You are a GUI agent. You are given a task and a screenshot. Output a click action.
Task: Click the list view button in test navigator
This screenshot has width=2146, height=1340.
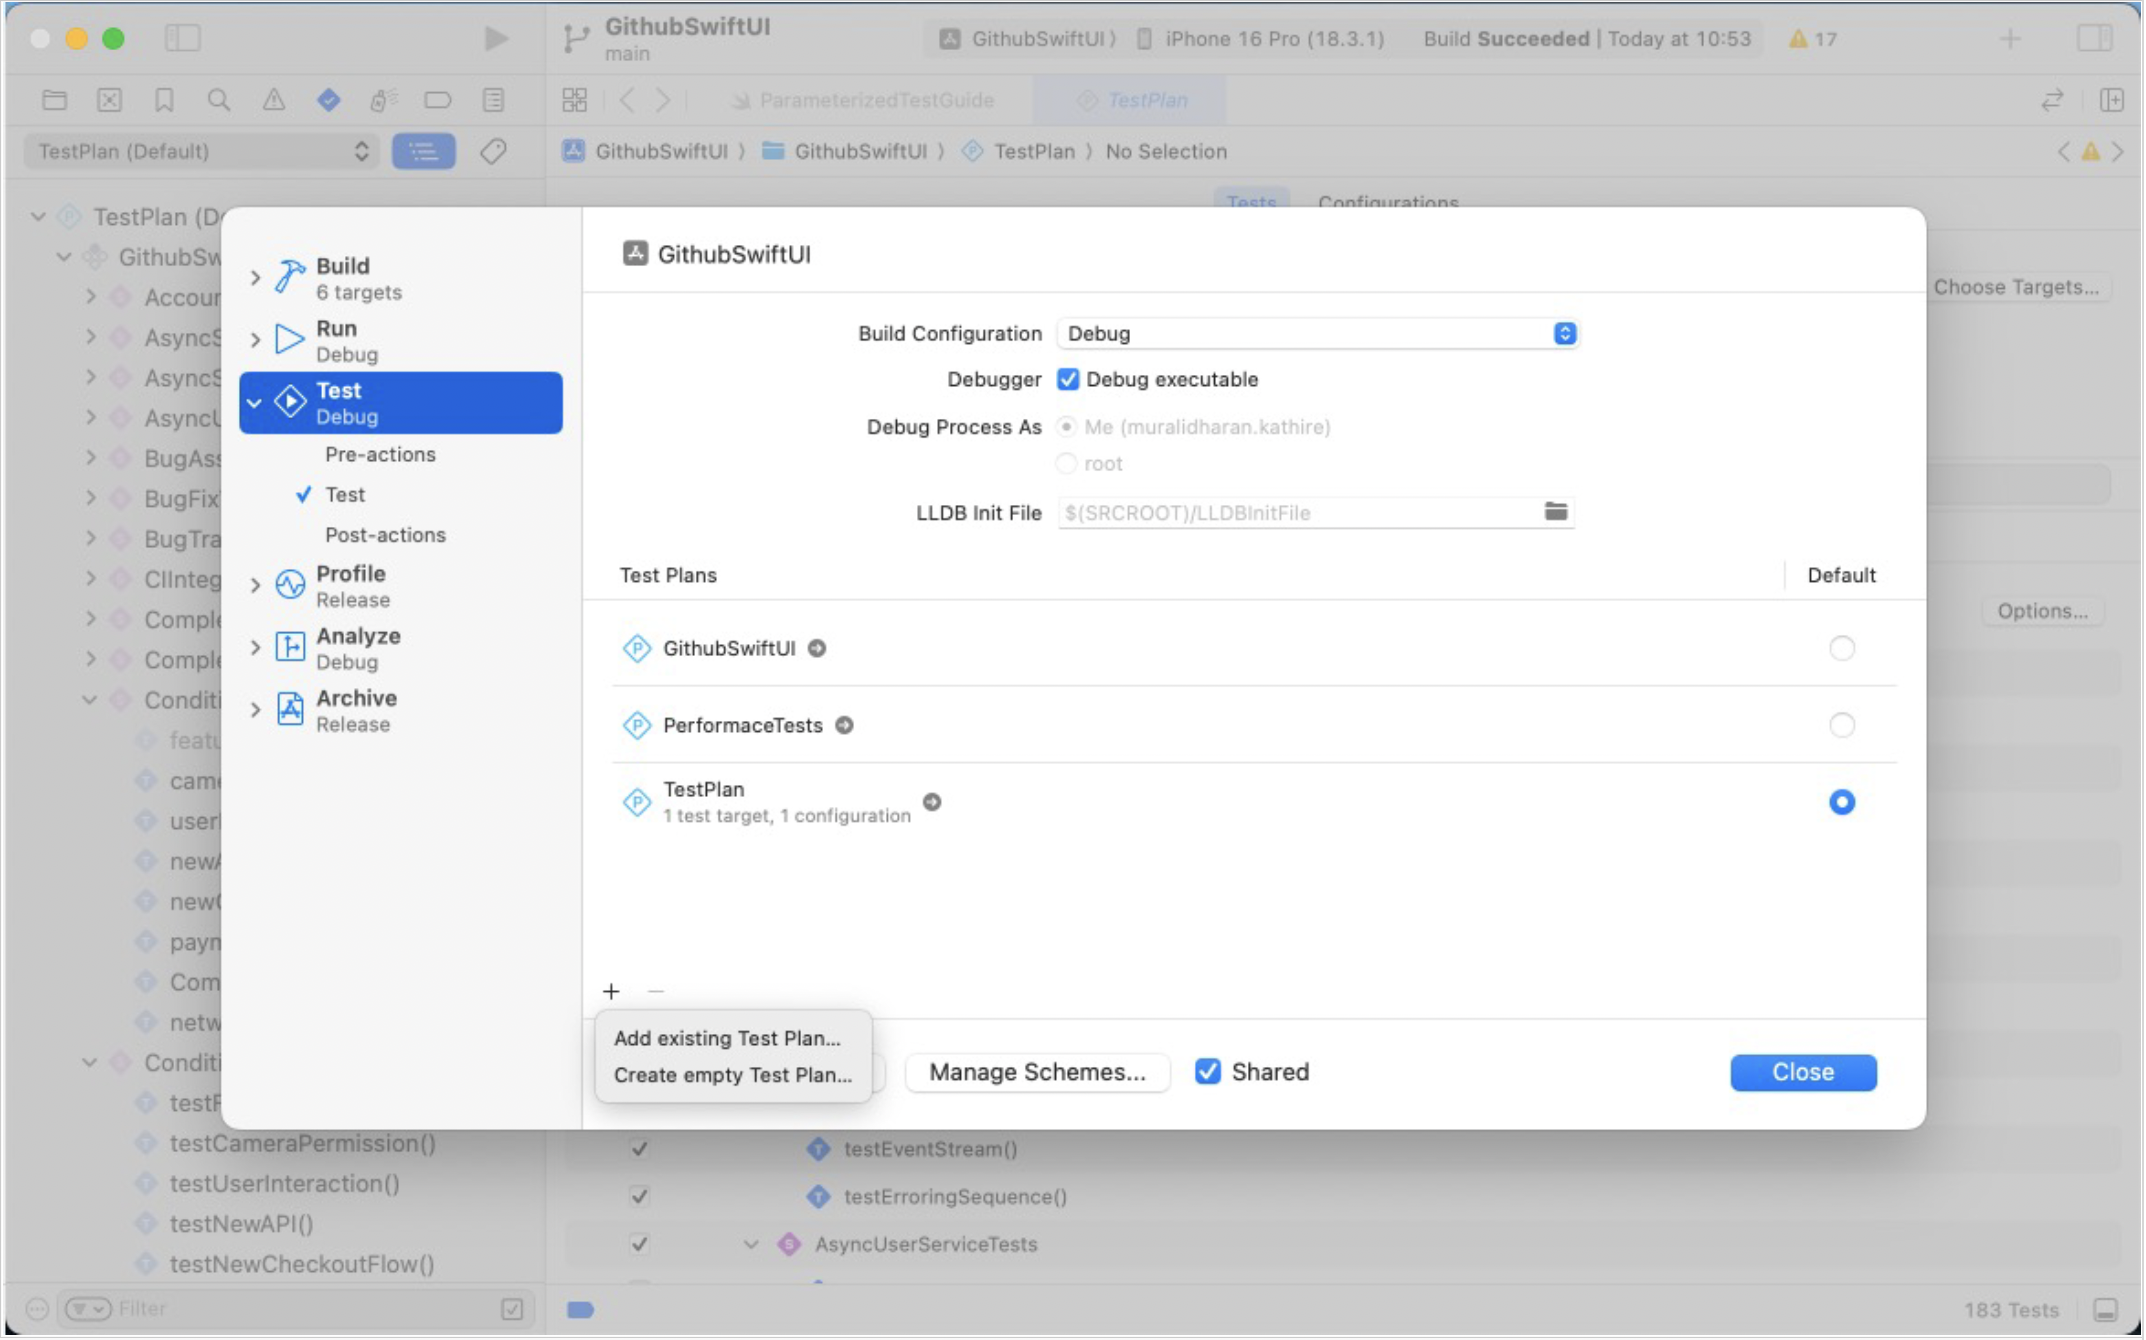click(424, 152)
